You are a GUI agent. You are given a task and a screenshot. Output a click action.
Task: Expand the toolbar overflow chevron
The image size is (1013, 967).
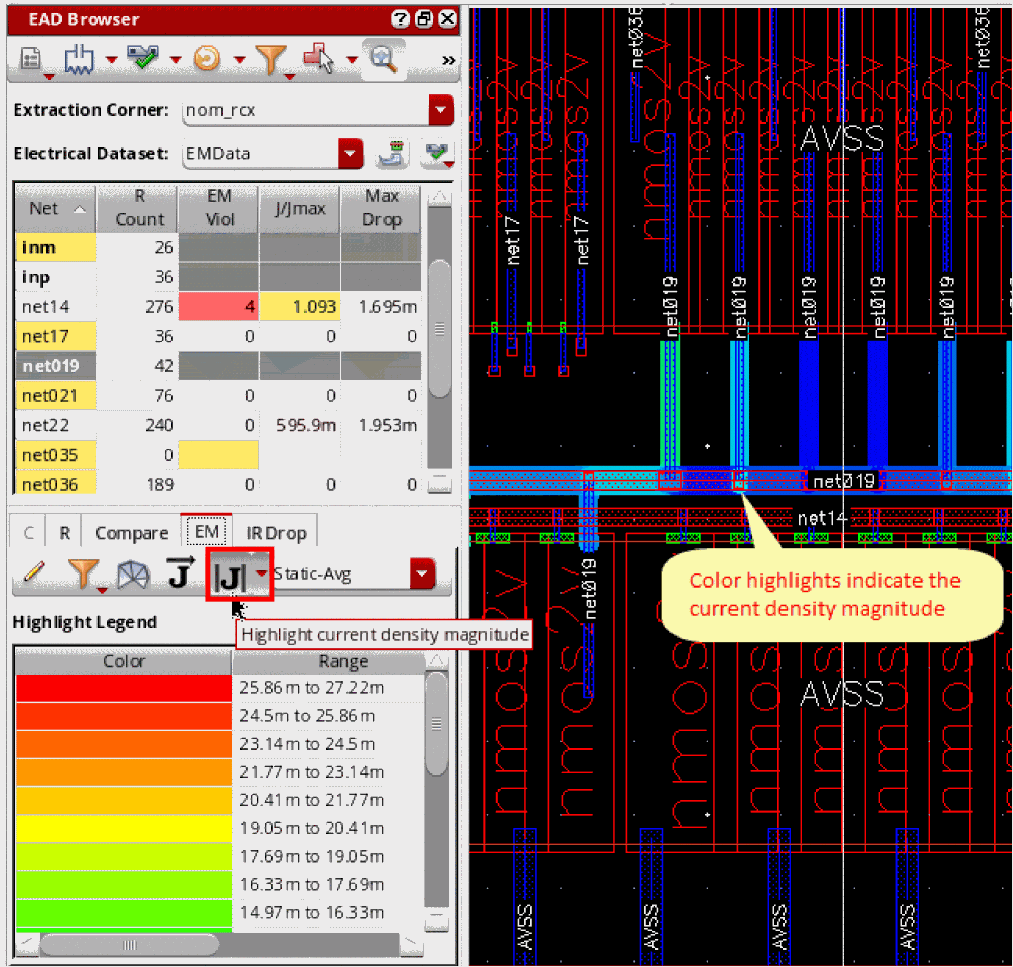pyautogui.click(x=448, y=61)
